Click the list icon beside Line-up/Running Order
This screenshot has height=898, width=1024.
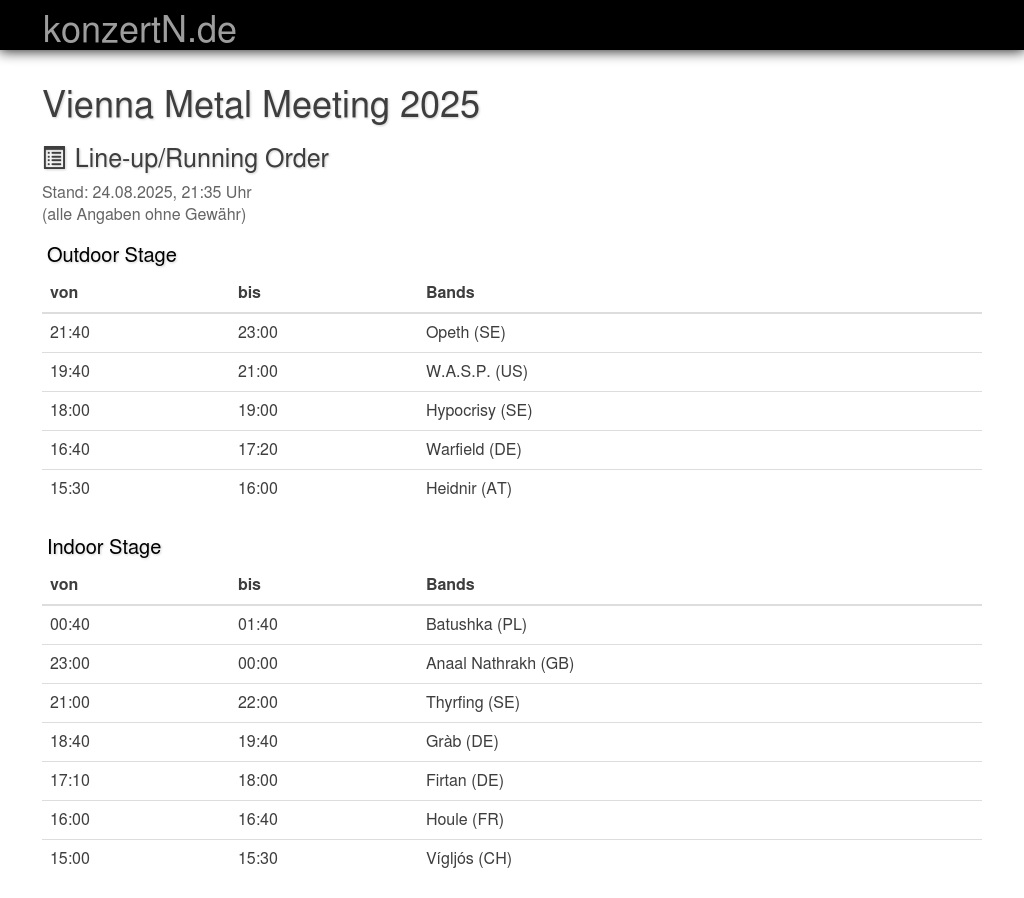tap(54, 158)
